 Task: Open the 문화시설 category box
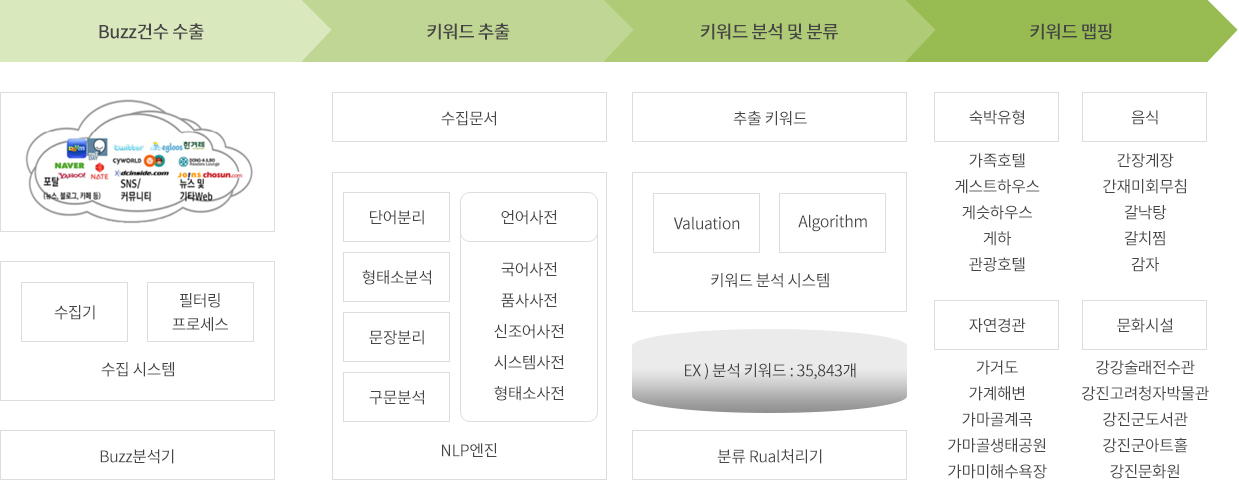[x=1144, y=325]
